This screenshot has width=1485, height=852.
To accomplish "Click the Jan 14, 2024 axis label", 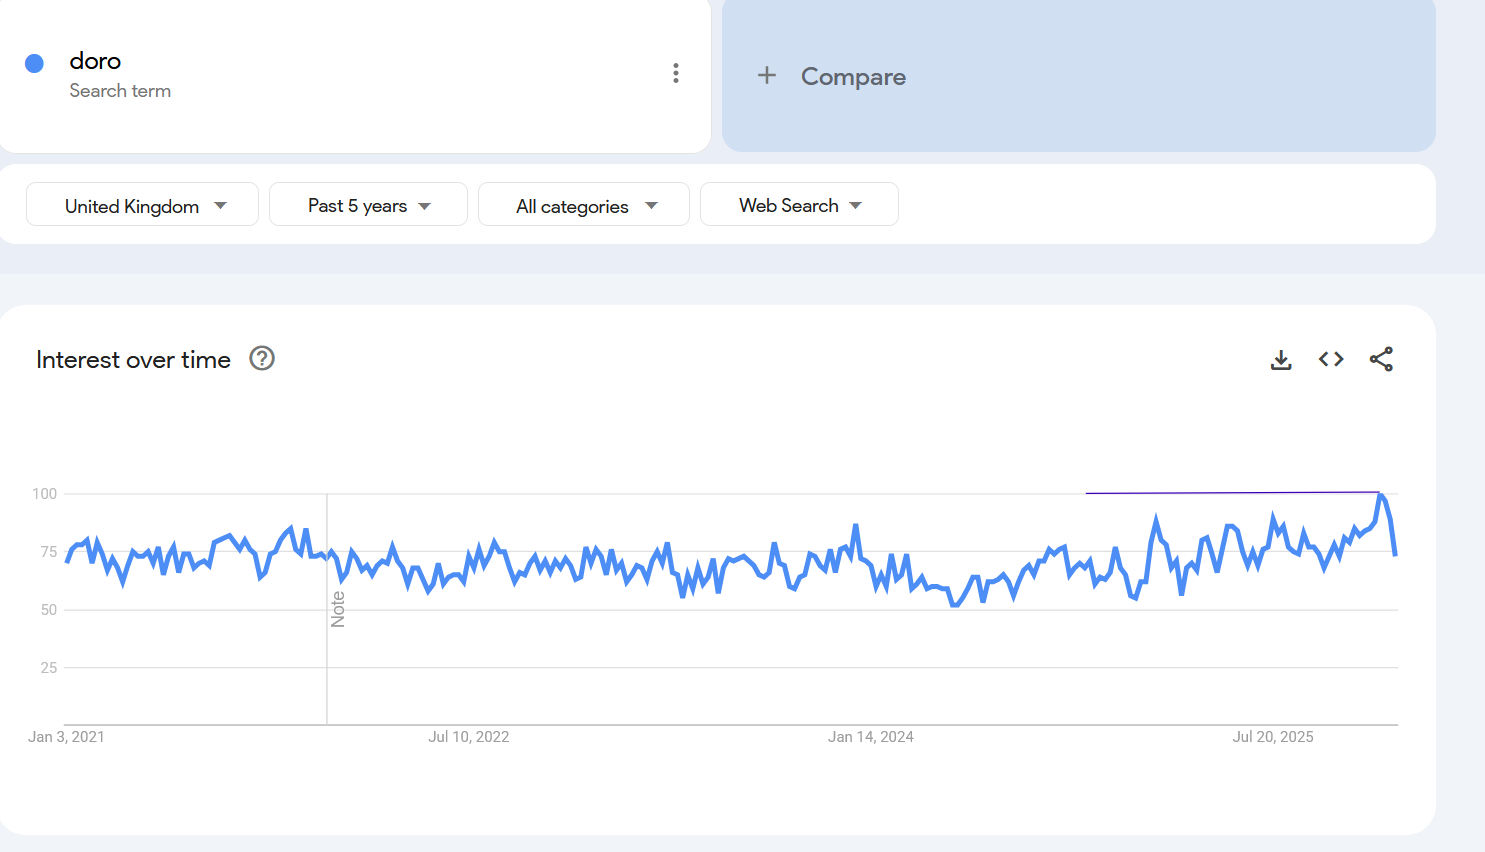I will tap(870, 737).
